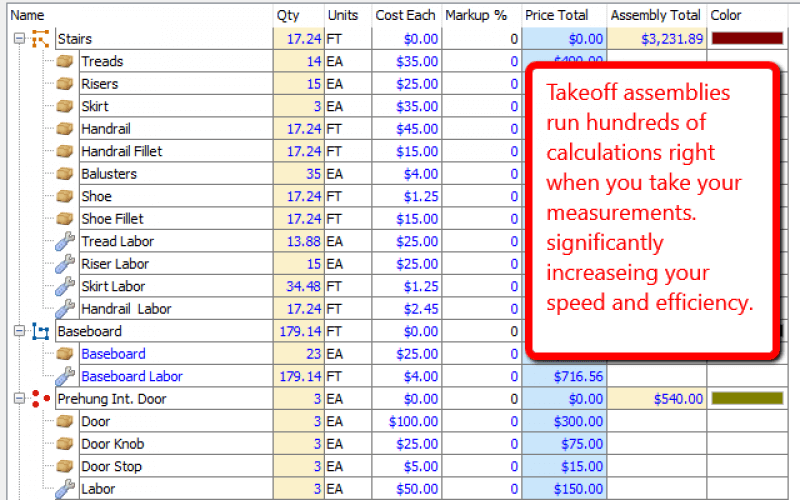Image resolution: width=800 pixels, height=500 pixels.
Task: Click the Assembly Total column header
Action: (657, 15)
